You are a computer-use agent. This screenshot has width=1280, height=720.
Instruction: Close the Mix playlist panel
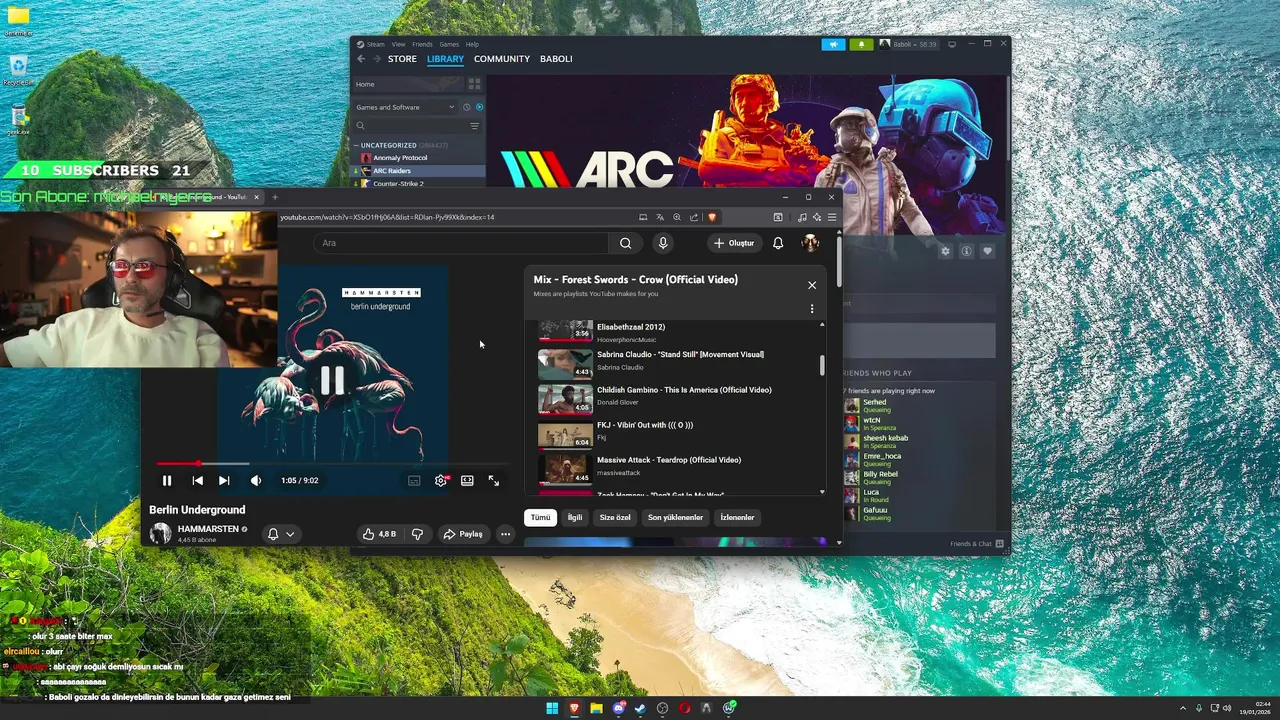812,285
